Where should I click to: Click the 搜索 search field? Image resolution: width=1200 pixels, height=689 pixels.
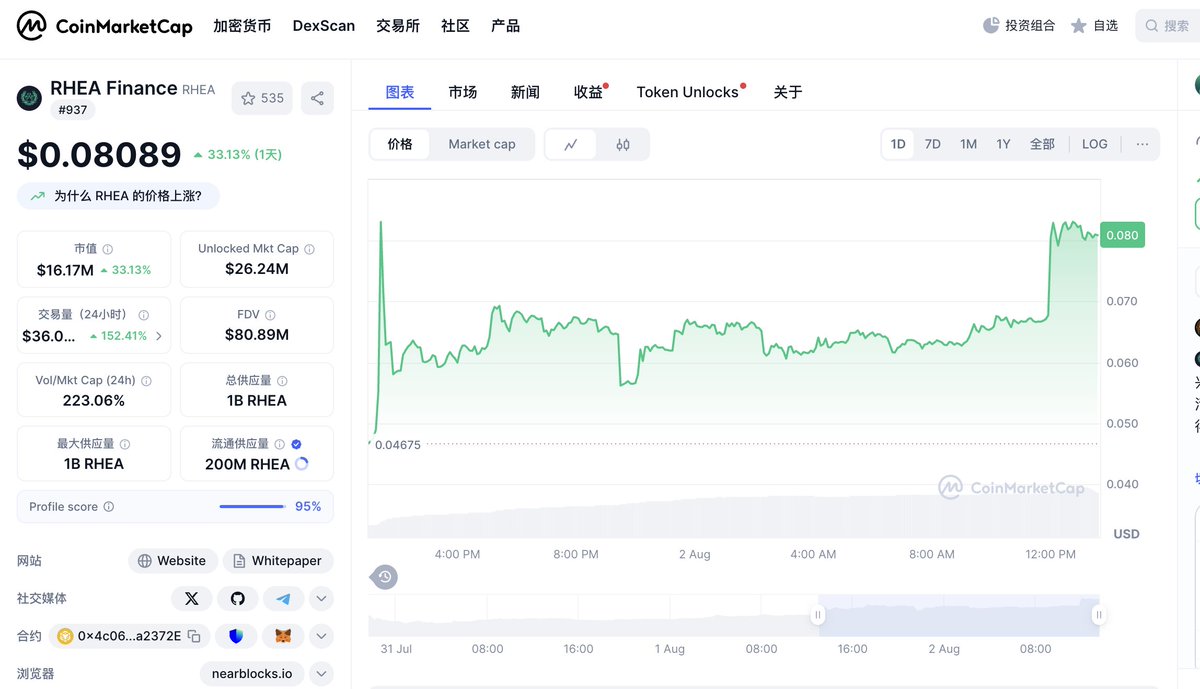1168,25
